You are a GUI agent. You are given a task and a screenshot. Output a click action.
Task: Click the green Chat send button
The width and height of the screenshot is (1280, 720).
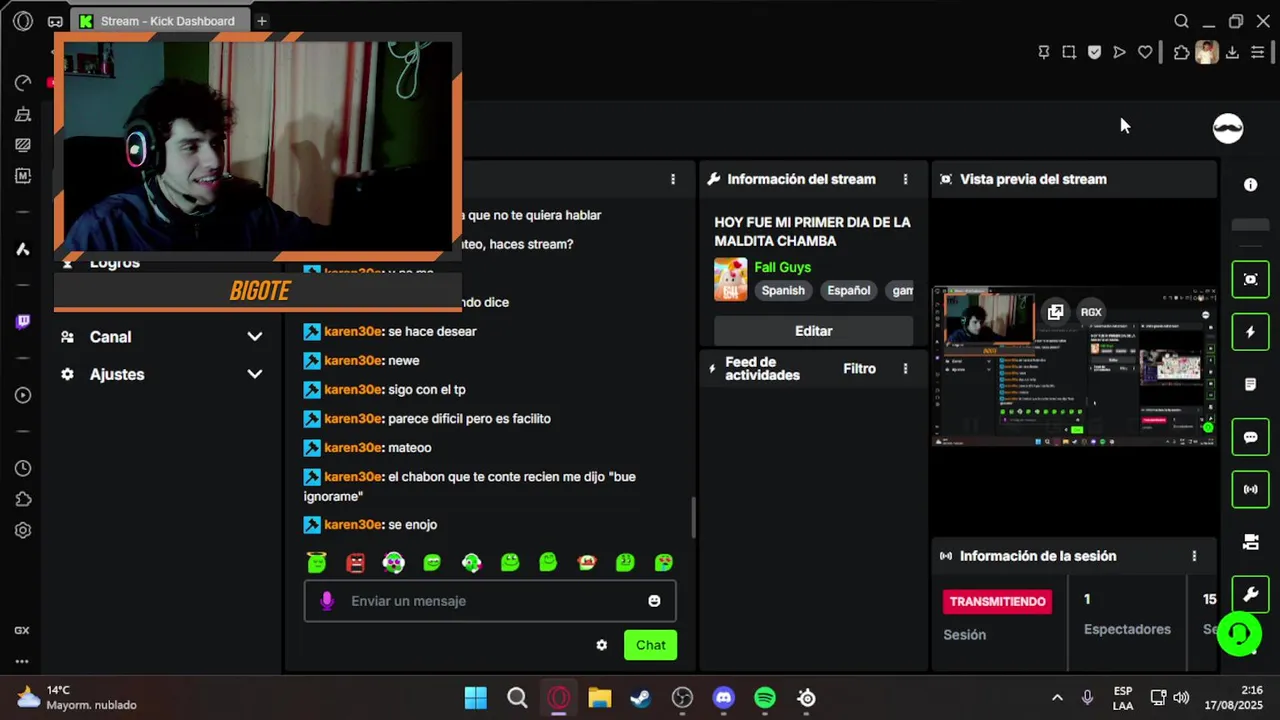tap(650, 645)
